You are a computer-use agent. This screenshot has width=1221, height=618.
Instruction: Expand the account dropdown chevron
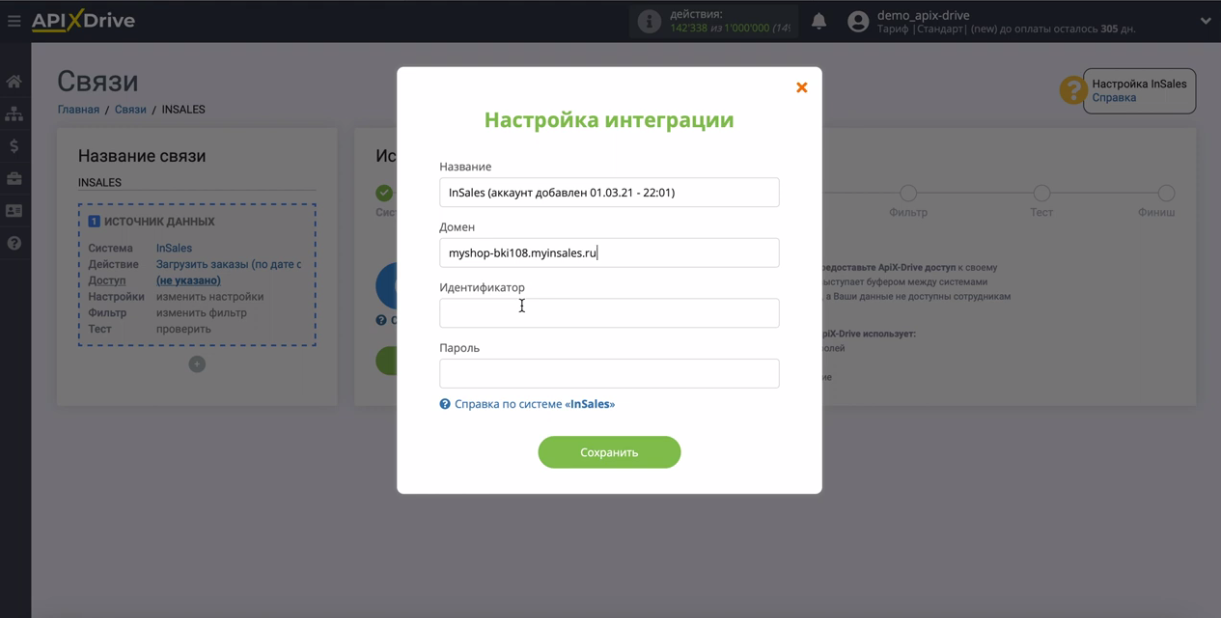tap(1205, 21)
